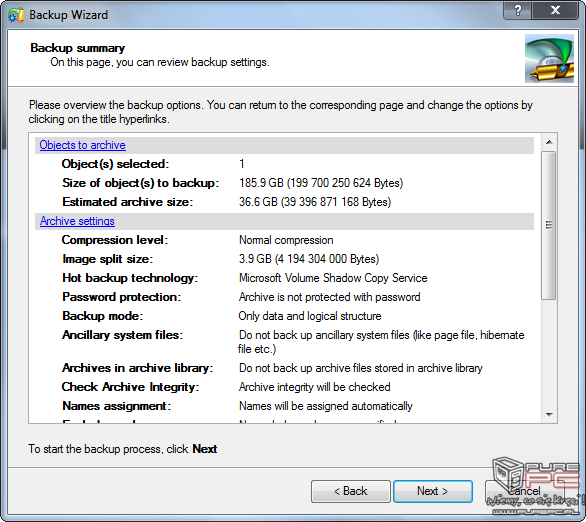This screenshot has width=586, height=522.
Task: Close the Backup Wizard window
Action: click(x=555, y=10)
